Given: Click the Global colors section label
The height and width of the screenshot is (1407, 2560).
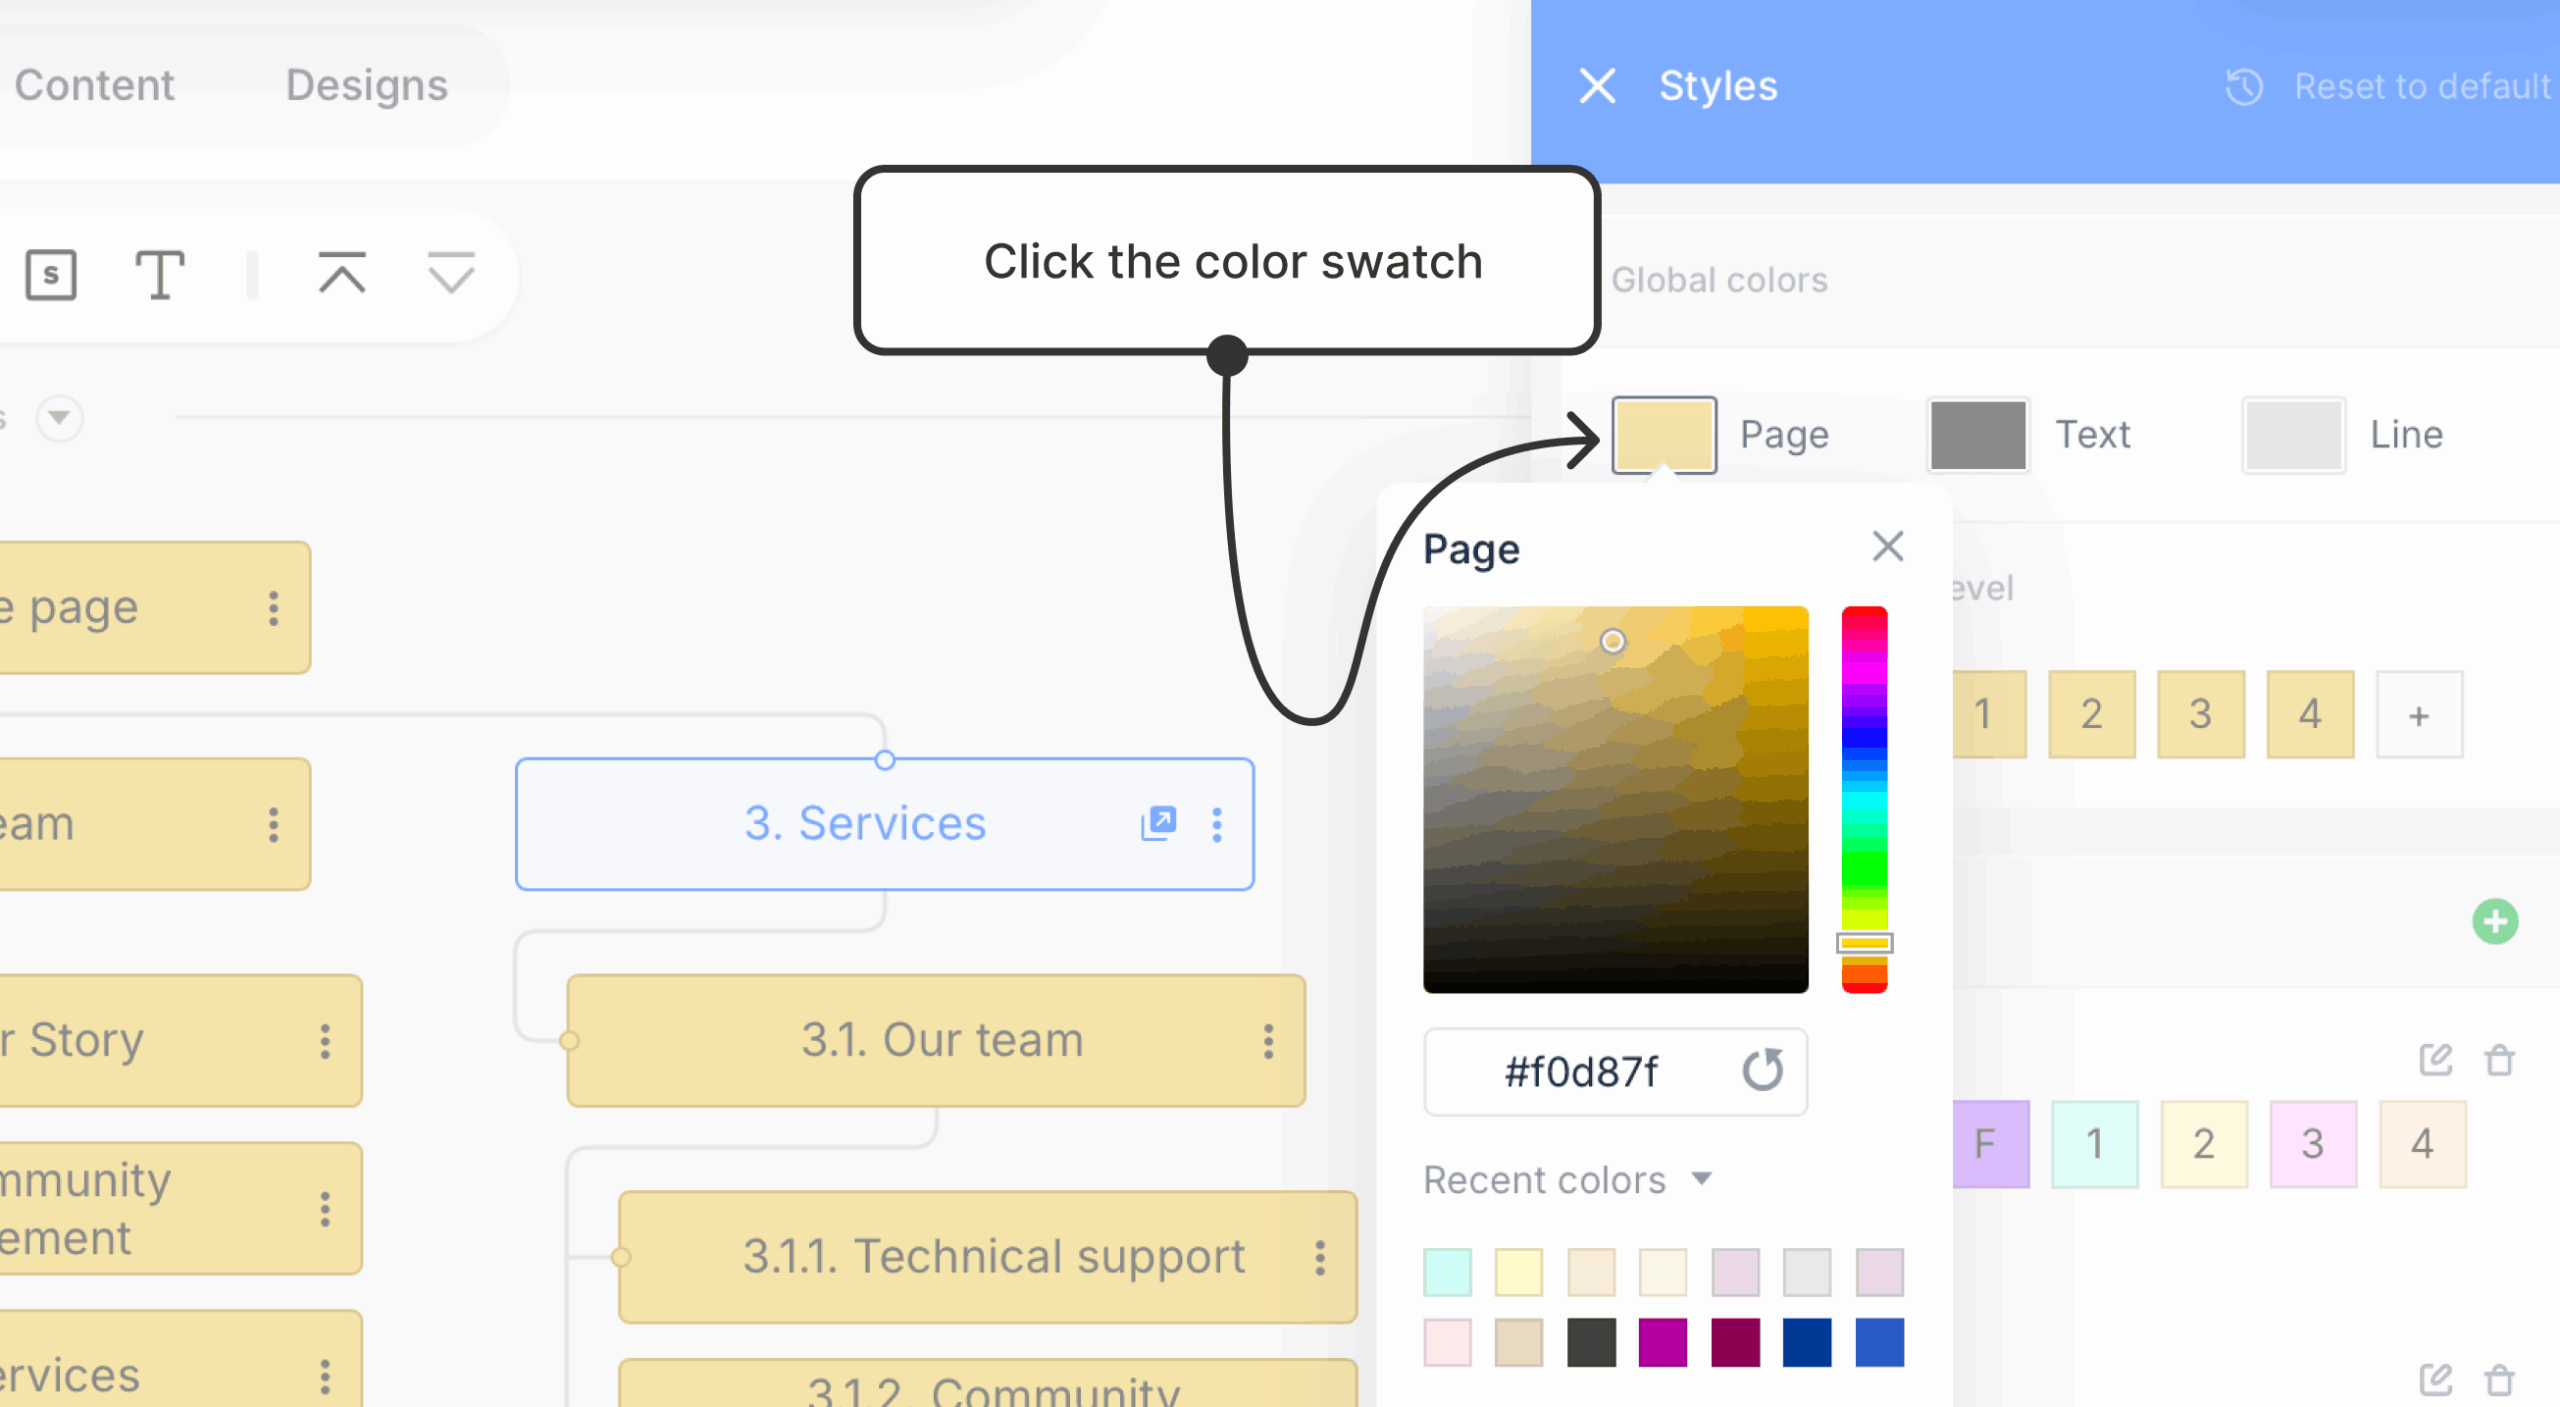Looking at the screenshot, I should click(x=1719, y=280).
